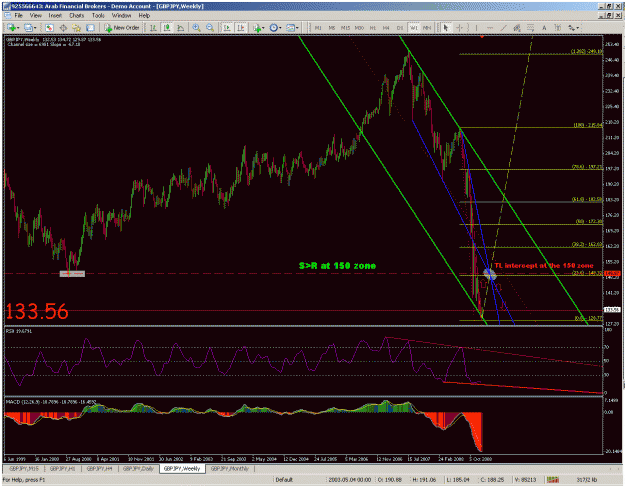Click the RSI indicator panel label
The width and height of the screenshot is (625, 486).
click(19, 331)
